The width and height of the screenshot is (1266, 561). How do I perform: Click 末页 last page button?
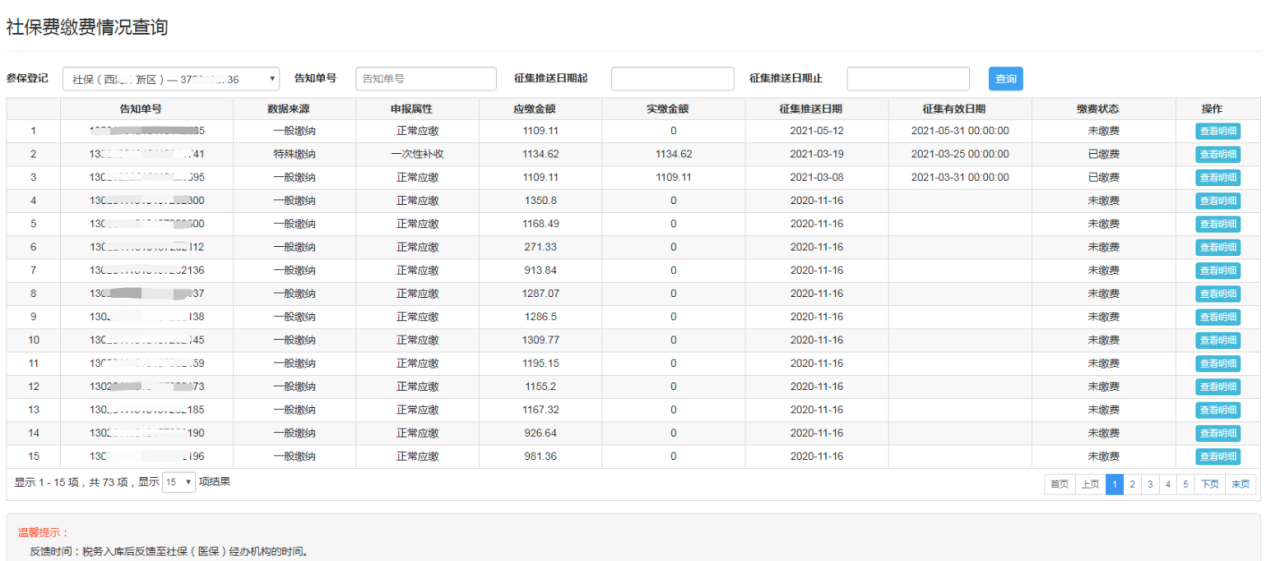coord(1240,484)
